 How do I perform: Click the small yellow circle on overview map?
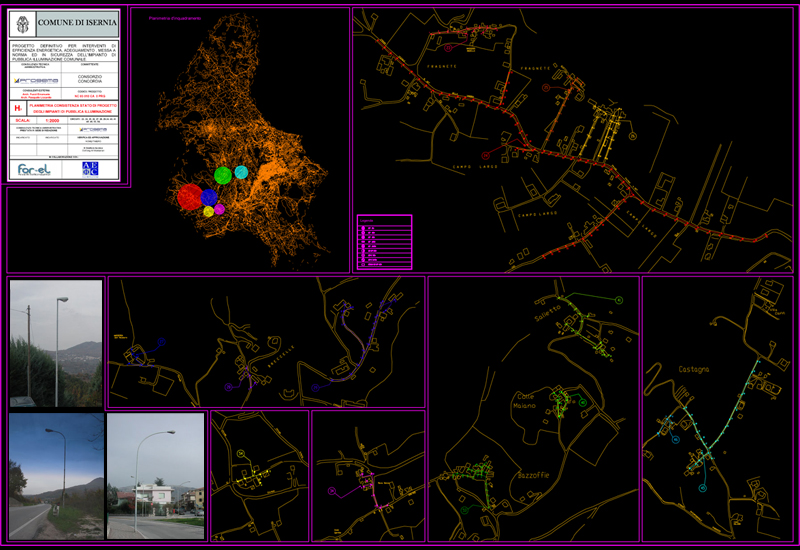209,211
